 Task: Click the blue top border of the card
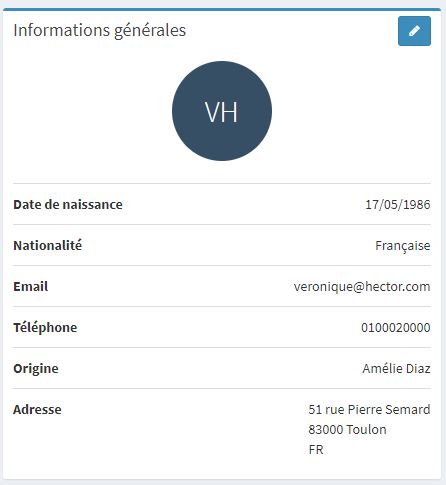pyautogui.click(x=222, y=10)
